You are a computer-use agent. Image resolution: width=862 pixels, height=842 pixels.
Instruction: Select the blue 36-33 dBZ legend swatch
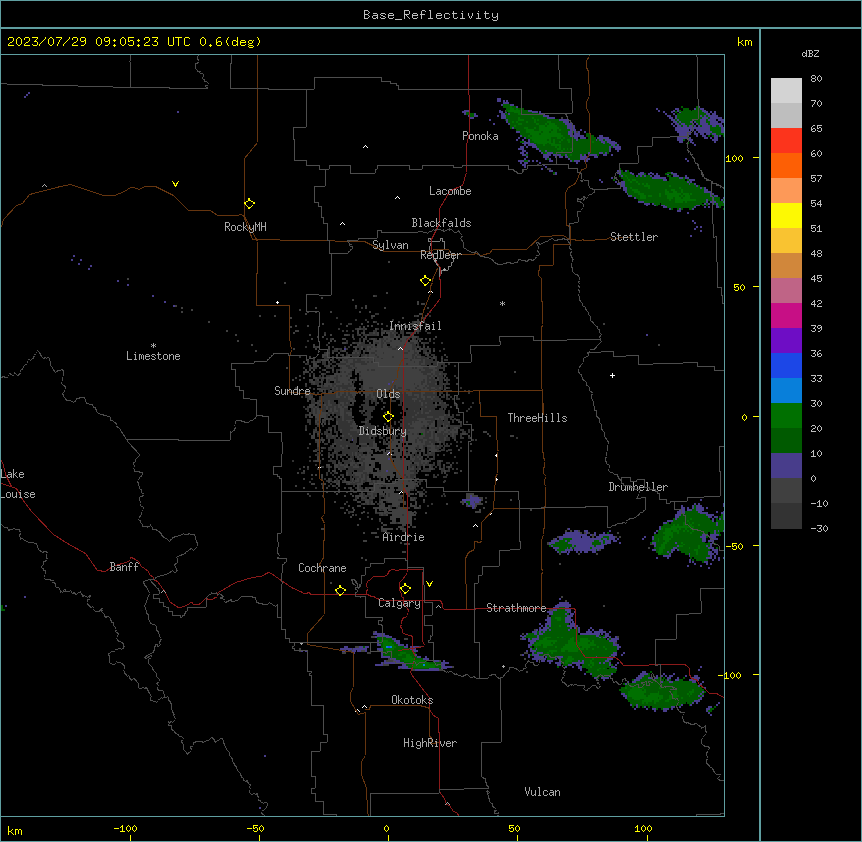[x=786, y=365]
